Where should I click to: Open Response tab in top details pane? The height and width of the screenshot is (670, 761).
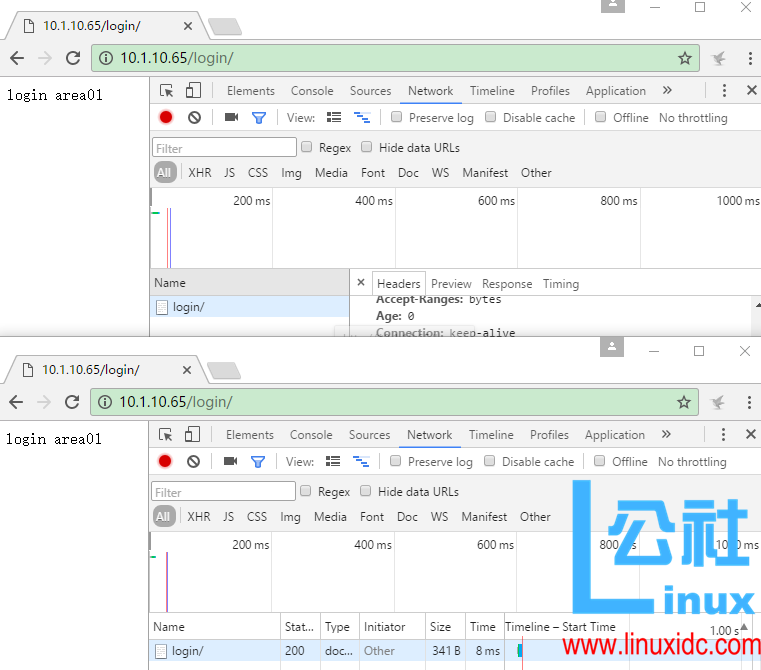click(507, 284)
